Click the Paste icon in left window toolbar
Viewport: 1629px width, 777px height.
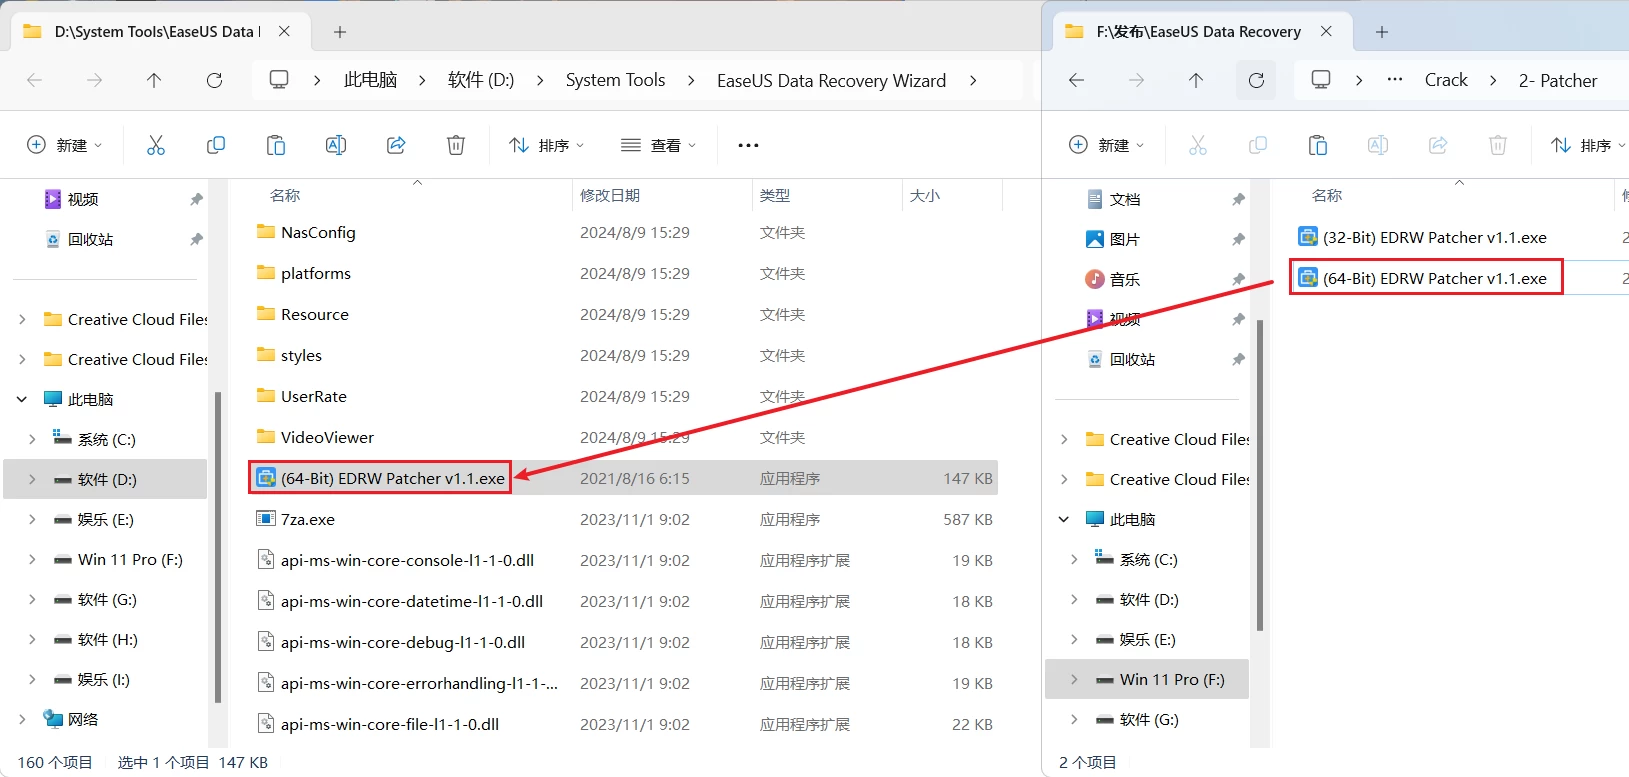(276, 145)
